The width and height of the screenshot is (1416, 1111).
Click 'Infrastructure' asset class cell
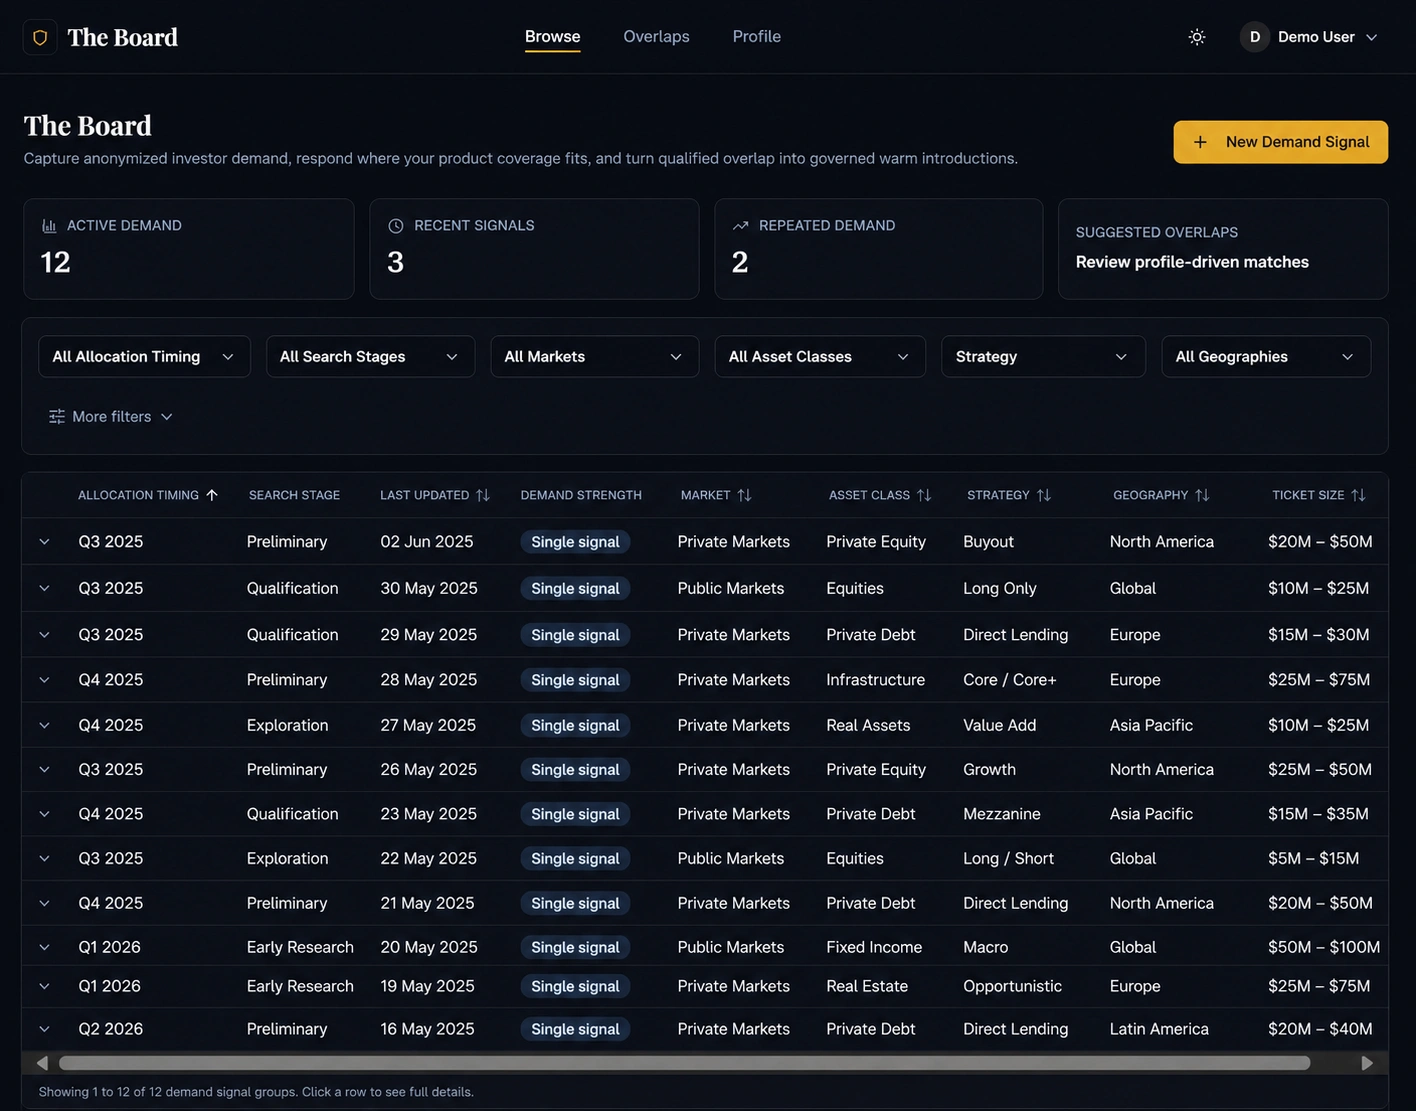(876, 679)
